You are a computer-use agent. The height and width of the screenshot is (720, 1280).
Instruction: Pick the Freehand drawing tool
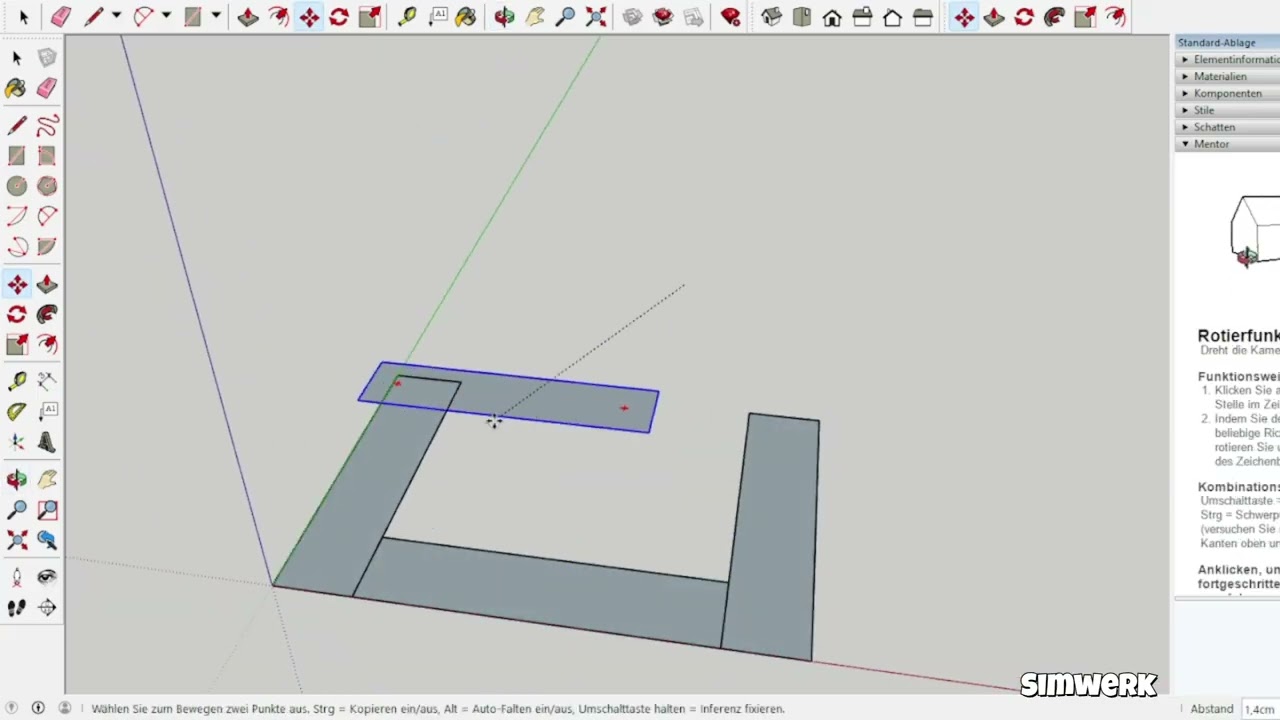point(47,126)
